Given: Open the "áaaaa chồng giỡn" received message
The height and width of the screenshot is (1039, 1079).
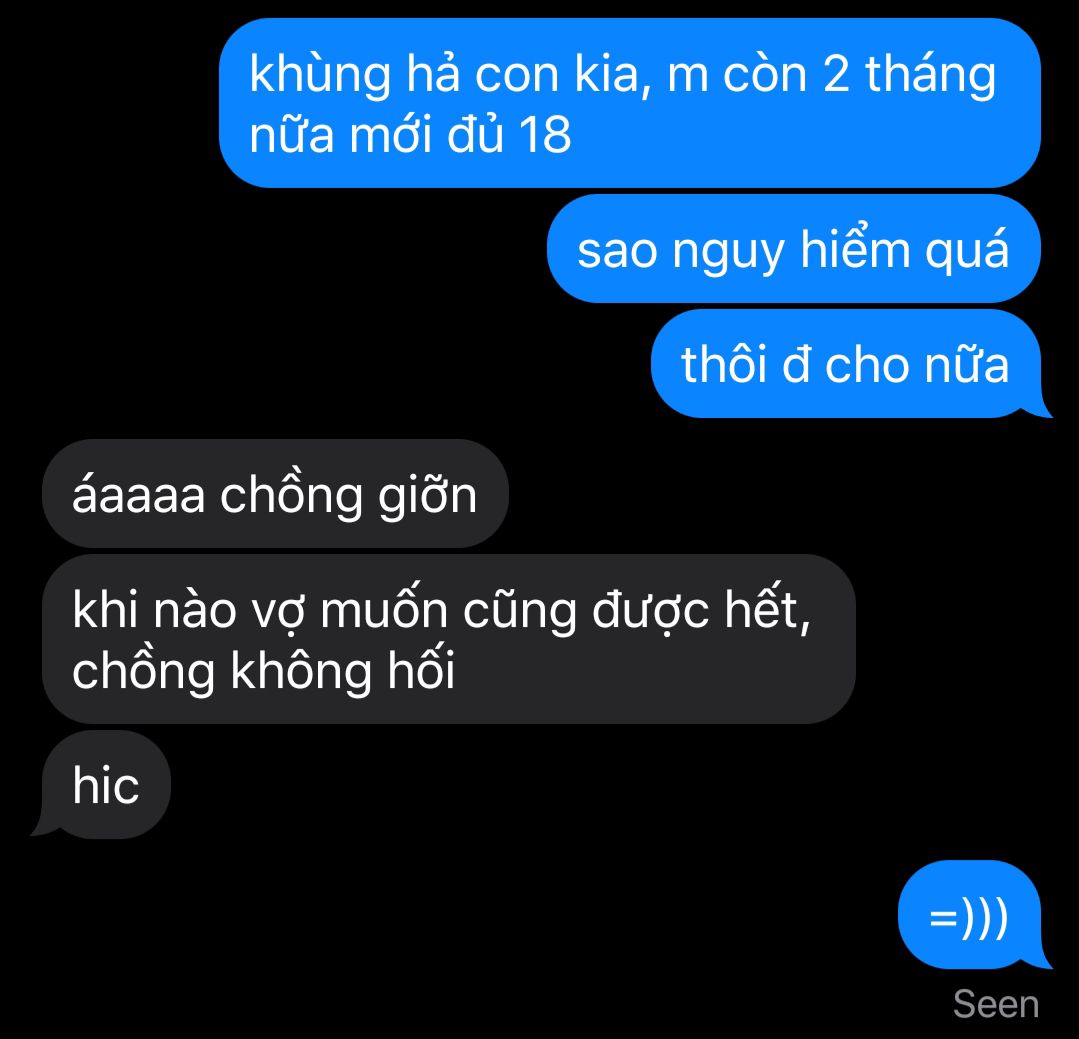Looking at the screenshot, I should coord(275,493).
